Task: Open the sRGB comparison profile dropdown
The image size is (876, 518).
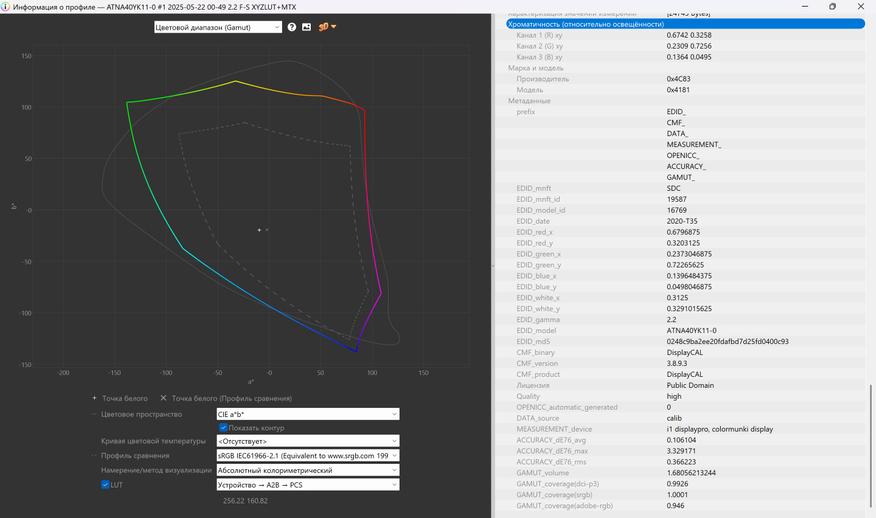Action: click(307, 456)
